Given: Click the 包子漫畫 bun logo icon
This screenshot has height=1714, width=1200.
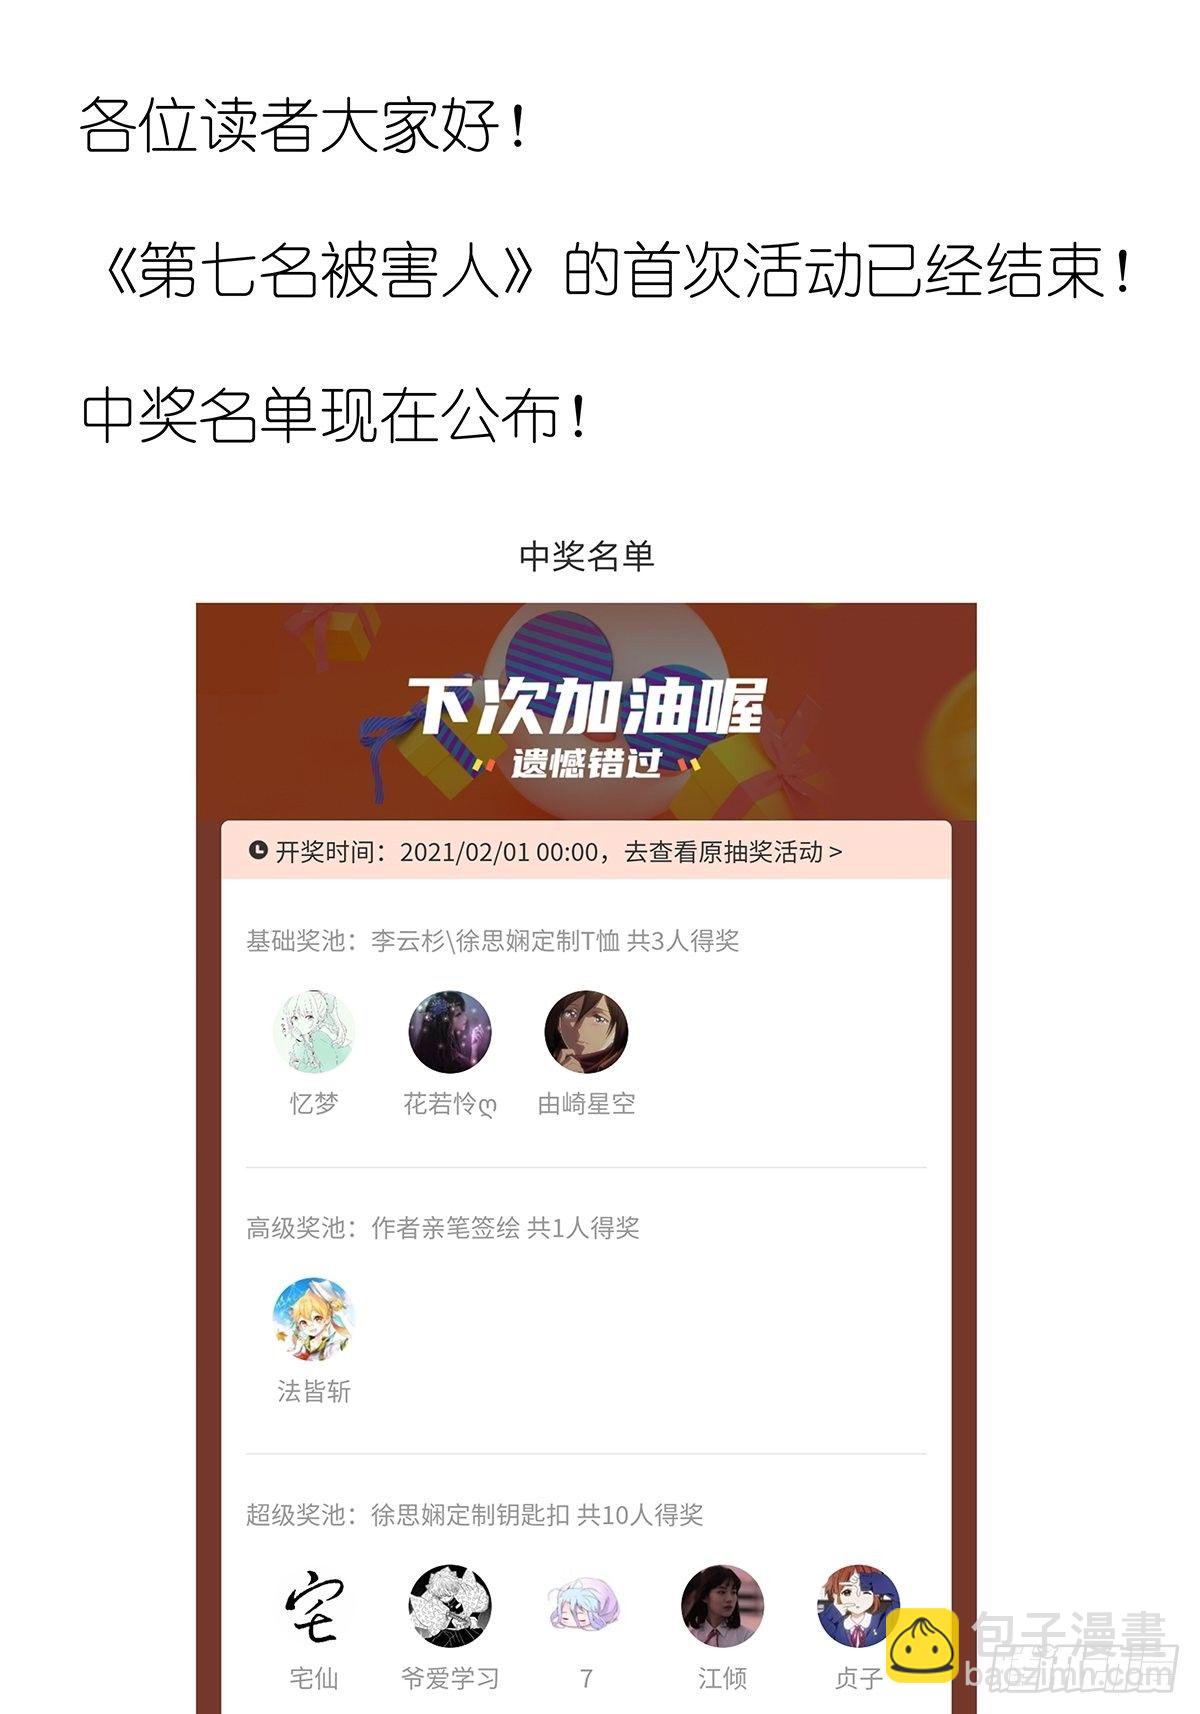Looking at the screenshot, I should click(x=922, y=1645).
